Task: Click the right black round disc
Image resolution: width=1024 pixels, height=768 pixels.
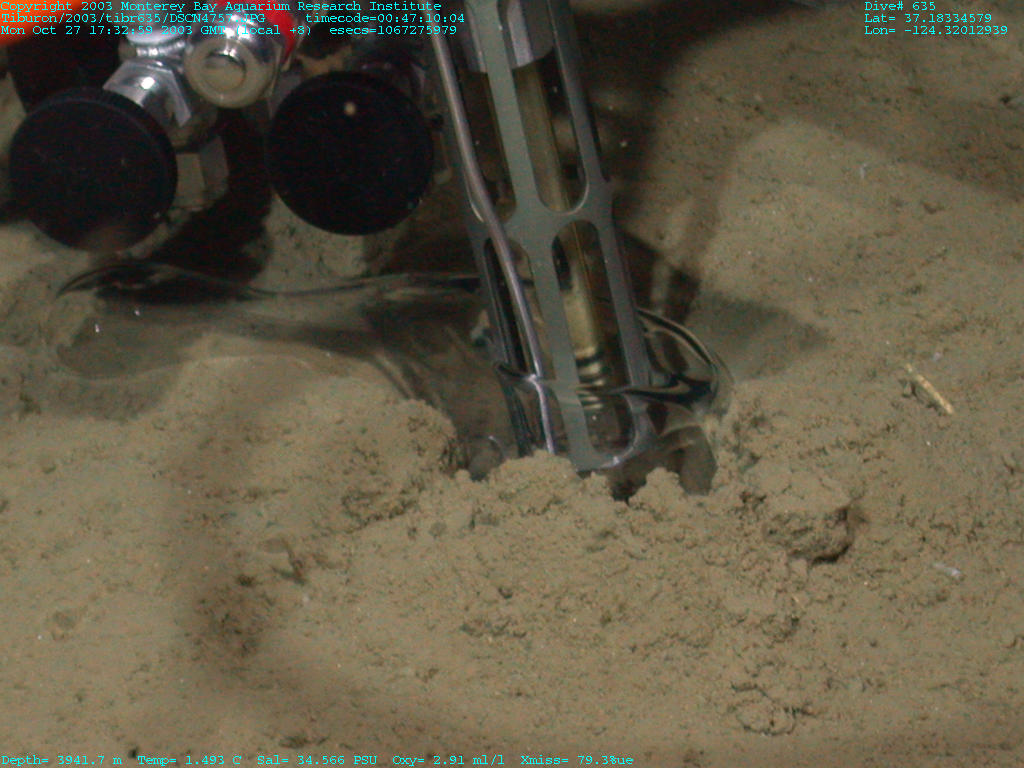Action: click(350, 153)
